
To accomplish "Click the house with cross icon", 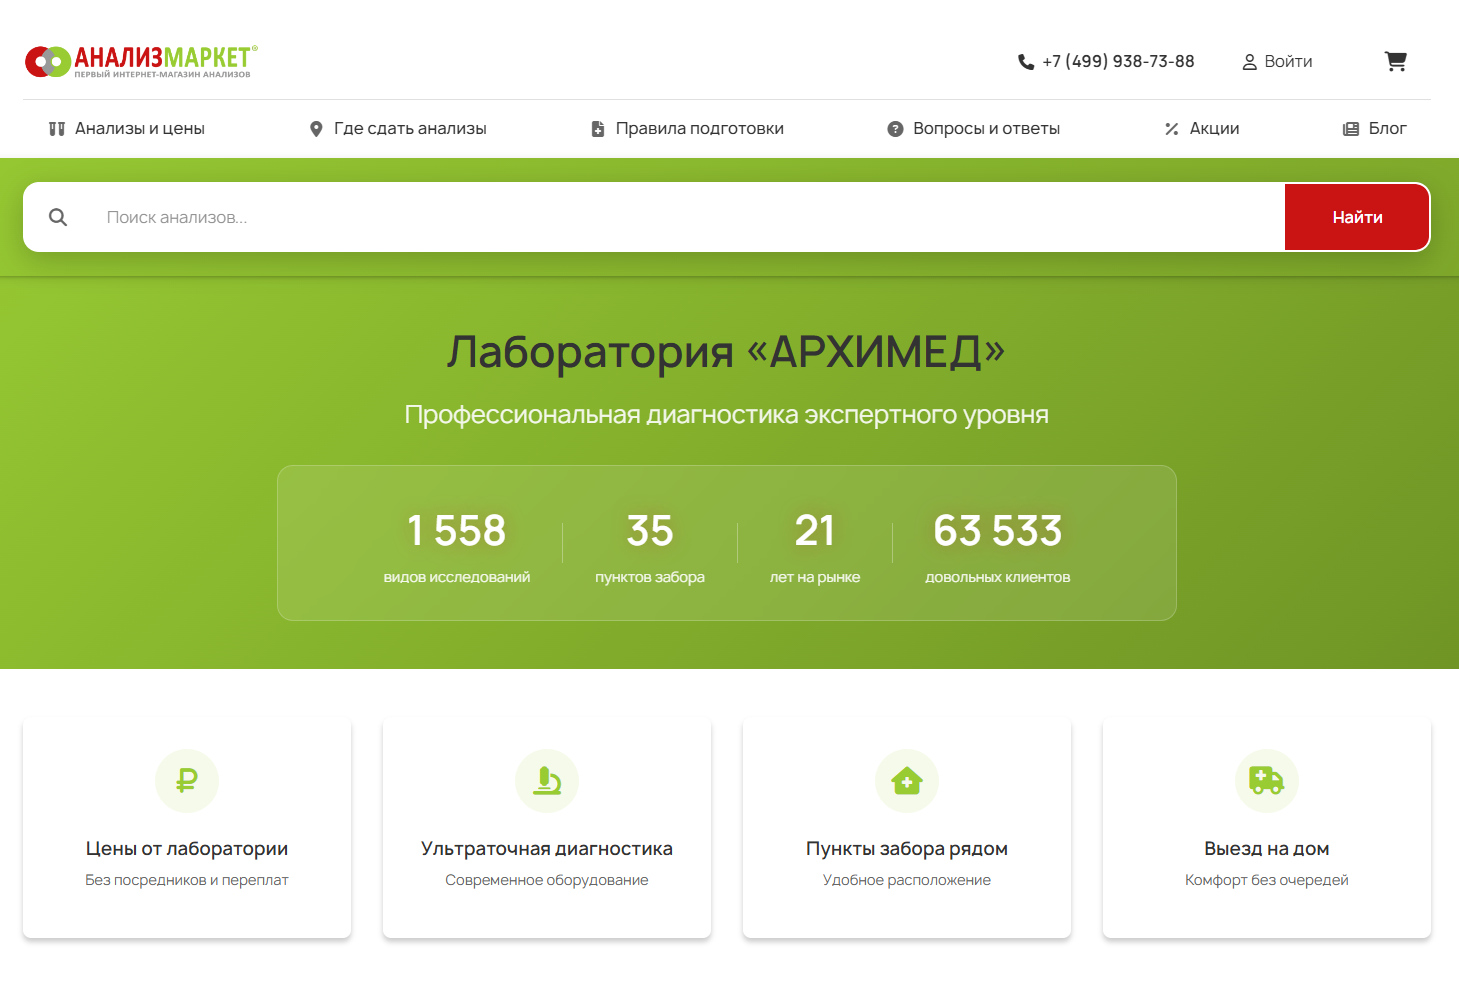I will pyautogui.click(x=907, y=781).
